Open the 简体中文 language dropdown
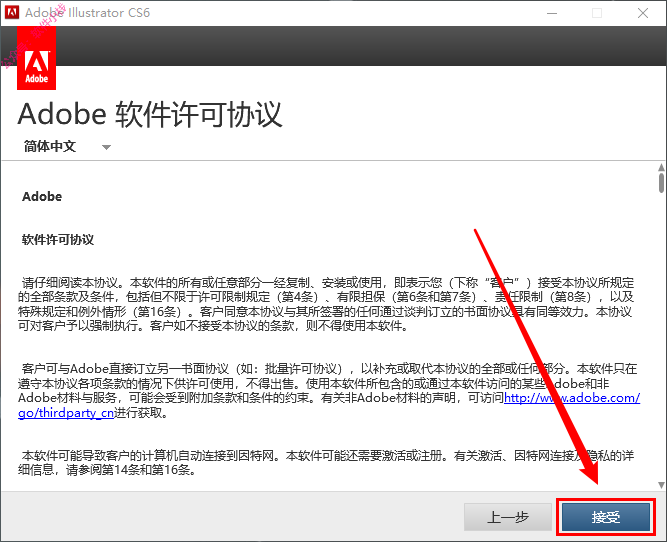The height and width of the screenshot is (542, 667). pos(67,146)
